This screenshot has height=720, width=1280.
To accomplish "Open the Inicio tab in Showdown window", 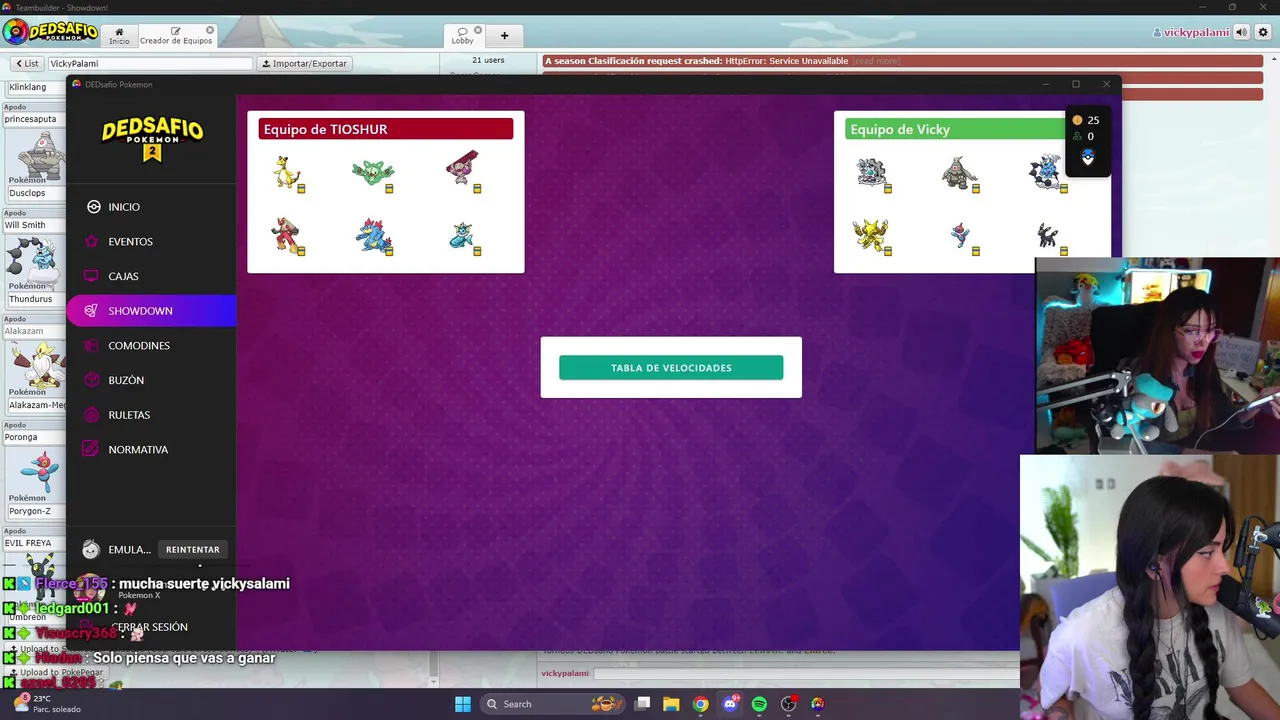I will [119, 36].
